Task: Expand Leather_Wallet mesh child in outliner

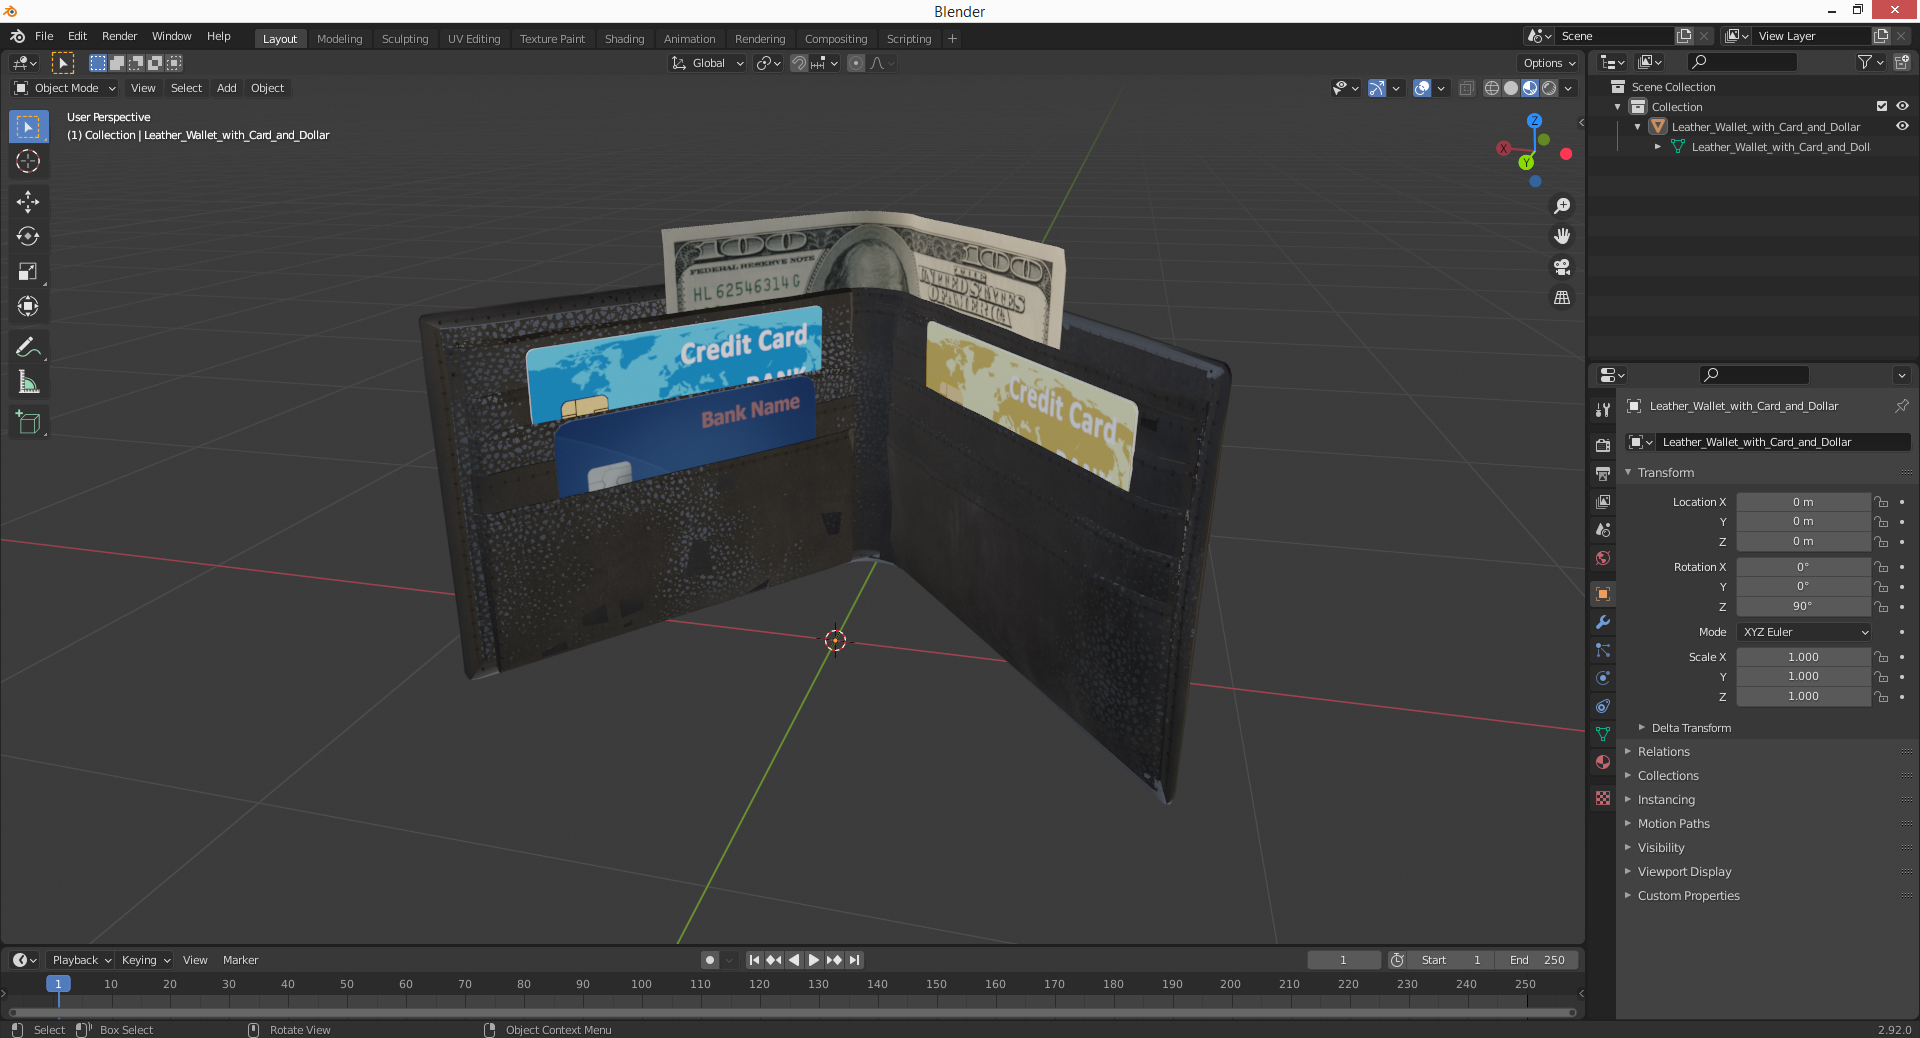Action: click(x=1658, y=147)
